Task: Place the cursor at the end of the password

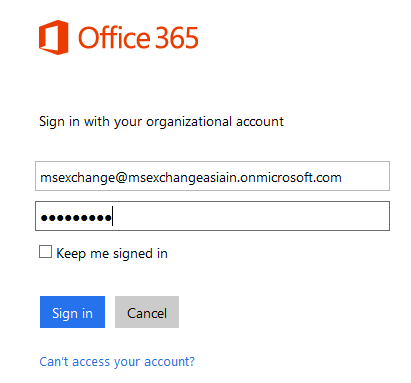Action: coord(113,216)
